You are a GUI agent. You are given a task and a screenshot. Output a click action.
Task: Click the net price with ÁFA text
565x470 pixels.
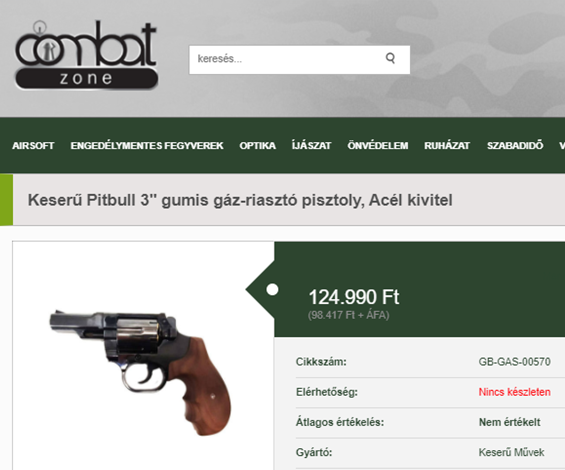coord(348,315)
